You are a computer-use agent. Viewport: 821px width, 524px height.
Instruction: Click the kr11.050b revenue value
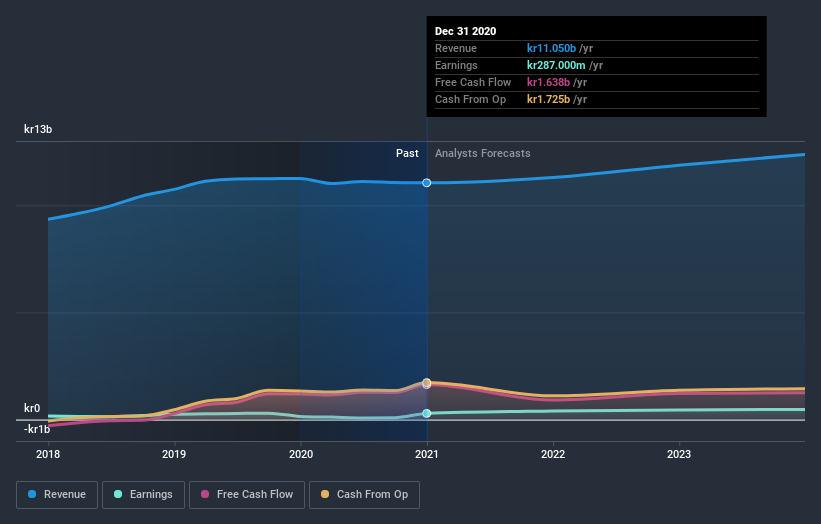coord(551,48)
